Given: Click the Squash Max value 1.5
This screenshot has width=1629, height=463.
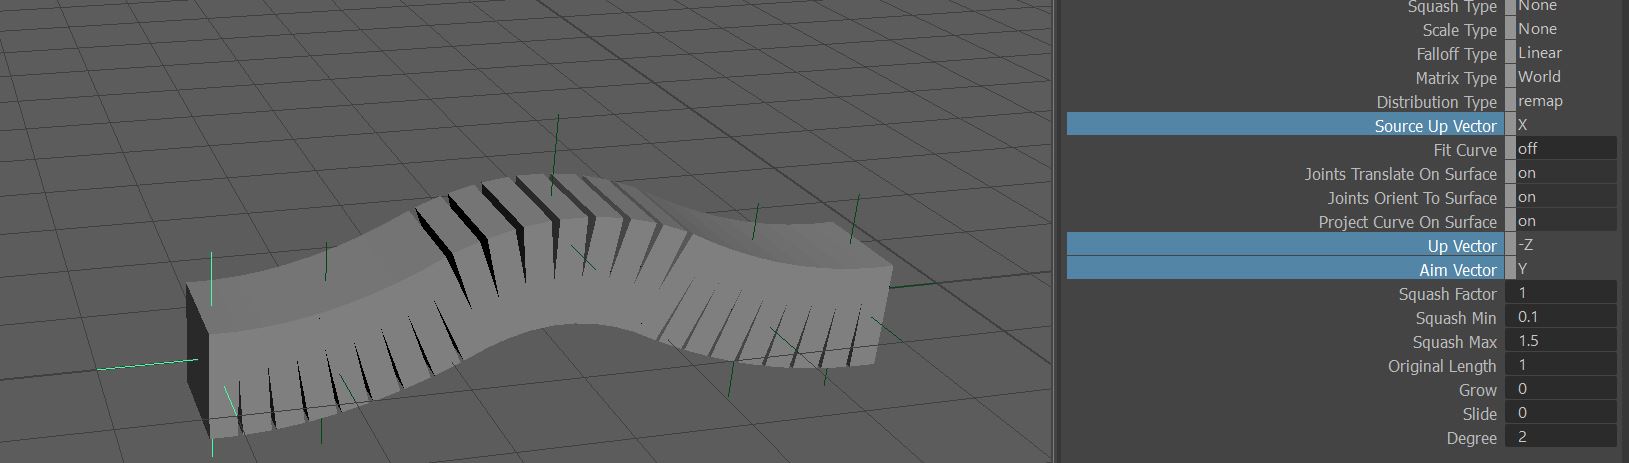Looking at the screenshot, I should (1561, 341).
